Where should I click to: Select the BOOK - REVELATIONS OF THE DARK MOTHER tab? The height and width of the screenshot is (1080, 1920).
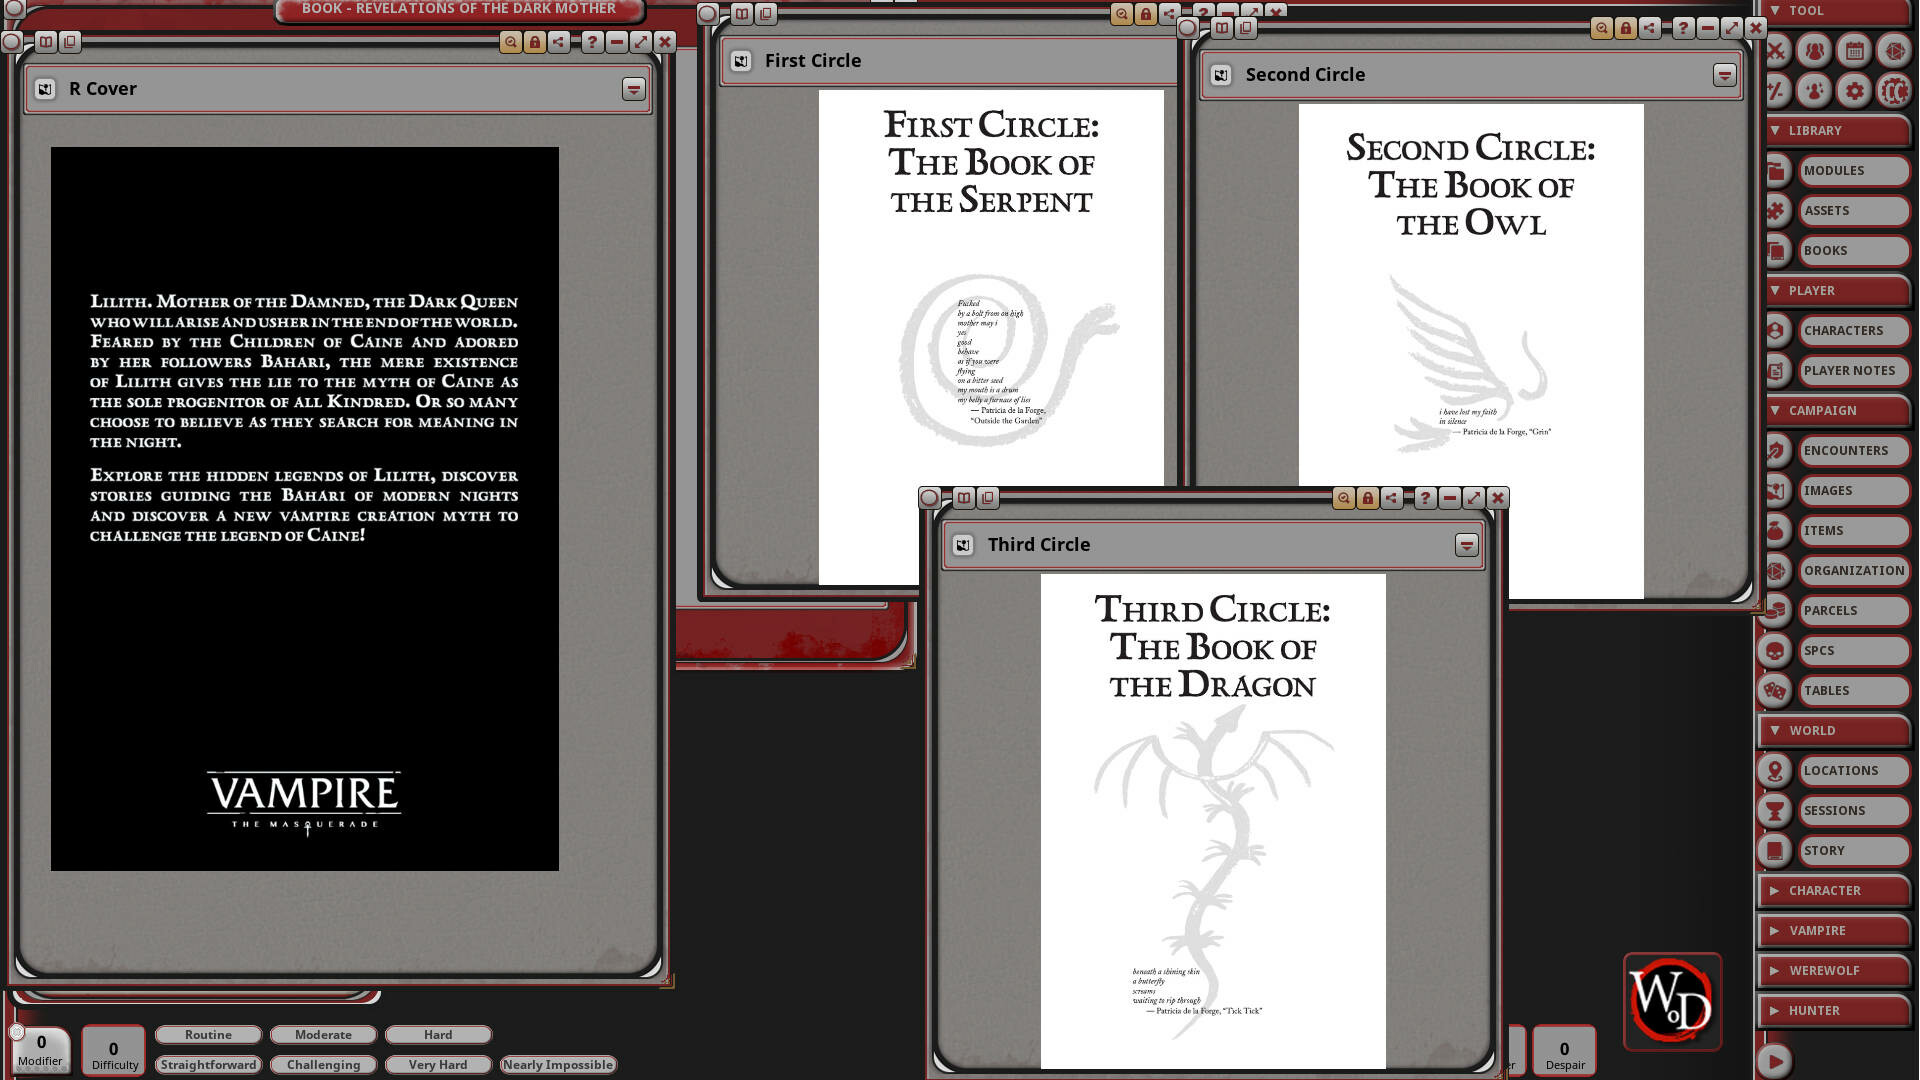tap(457, 8)
